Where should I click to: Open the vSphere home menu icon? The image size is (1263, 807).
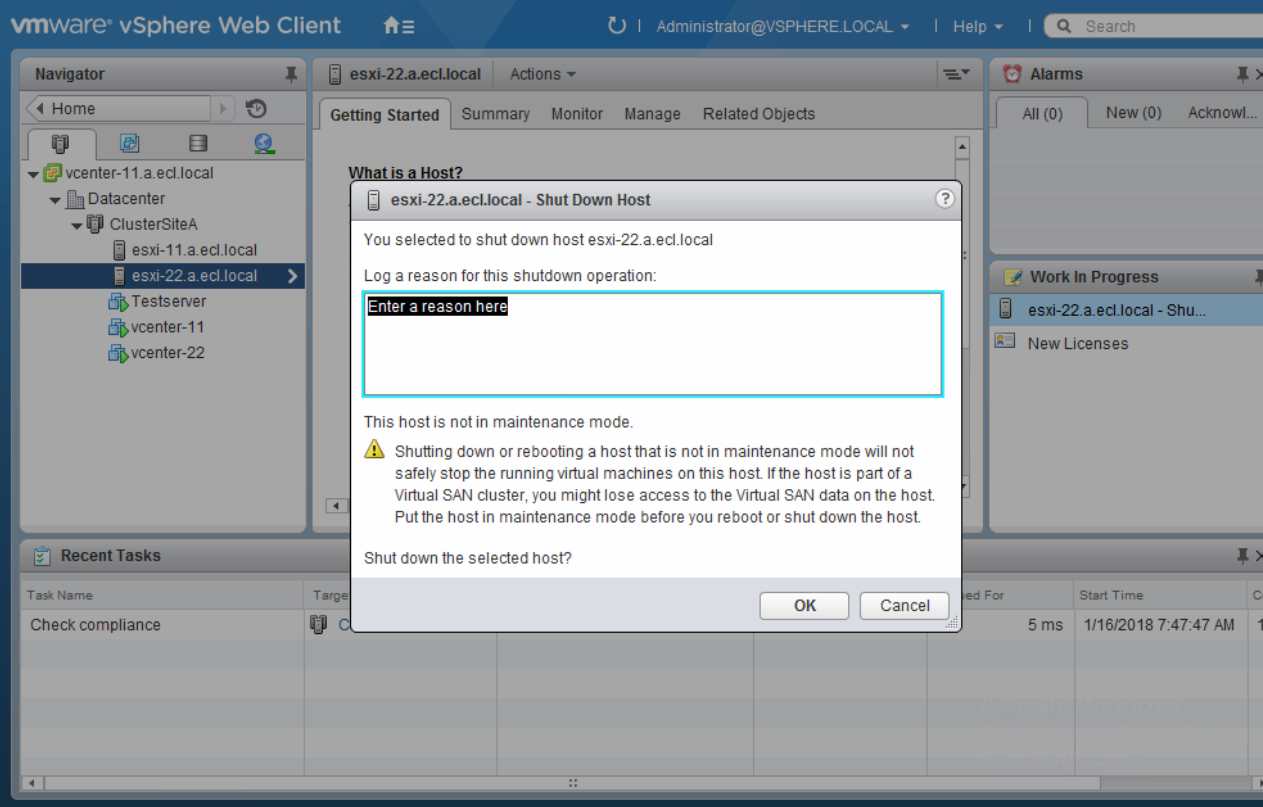(x=399, y=26)
